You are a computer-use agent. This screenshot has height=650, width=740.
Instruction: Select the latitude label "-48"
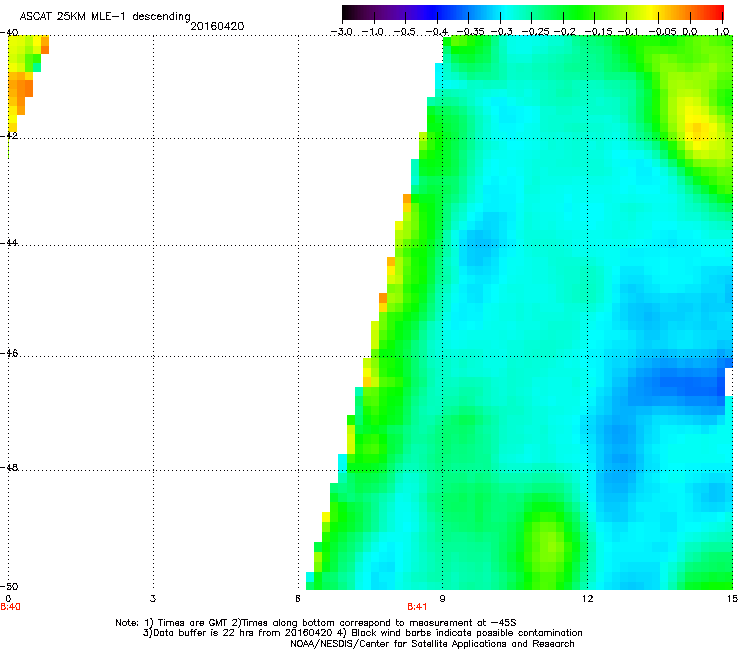coord(9,468)
